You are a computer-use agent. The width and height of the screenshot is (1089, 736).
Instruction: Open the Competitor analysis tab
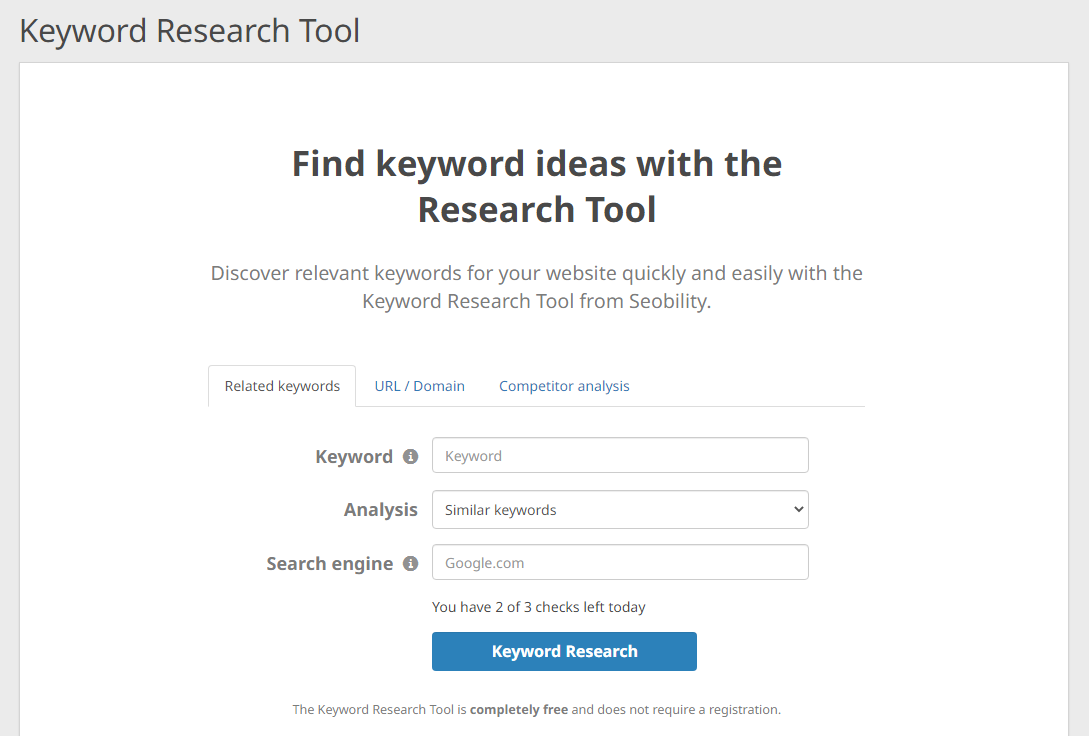(564, 385)
